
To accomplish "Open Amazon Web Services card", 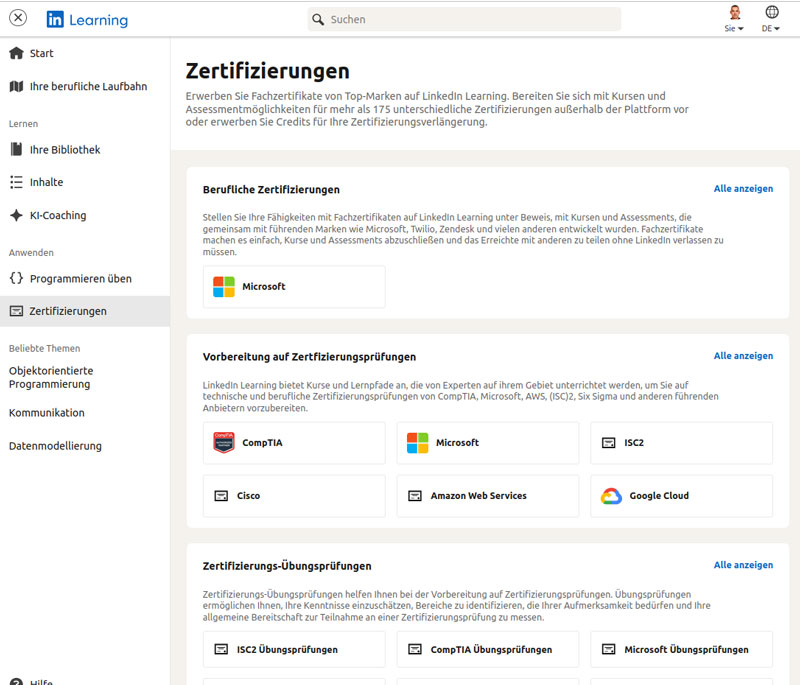I will tap(488, 496).
